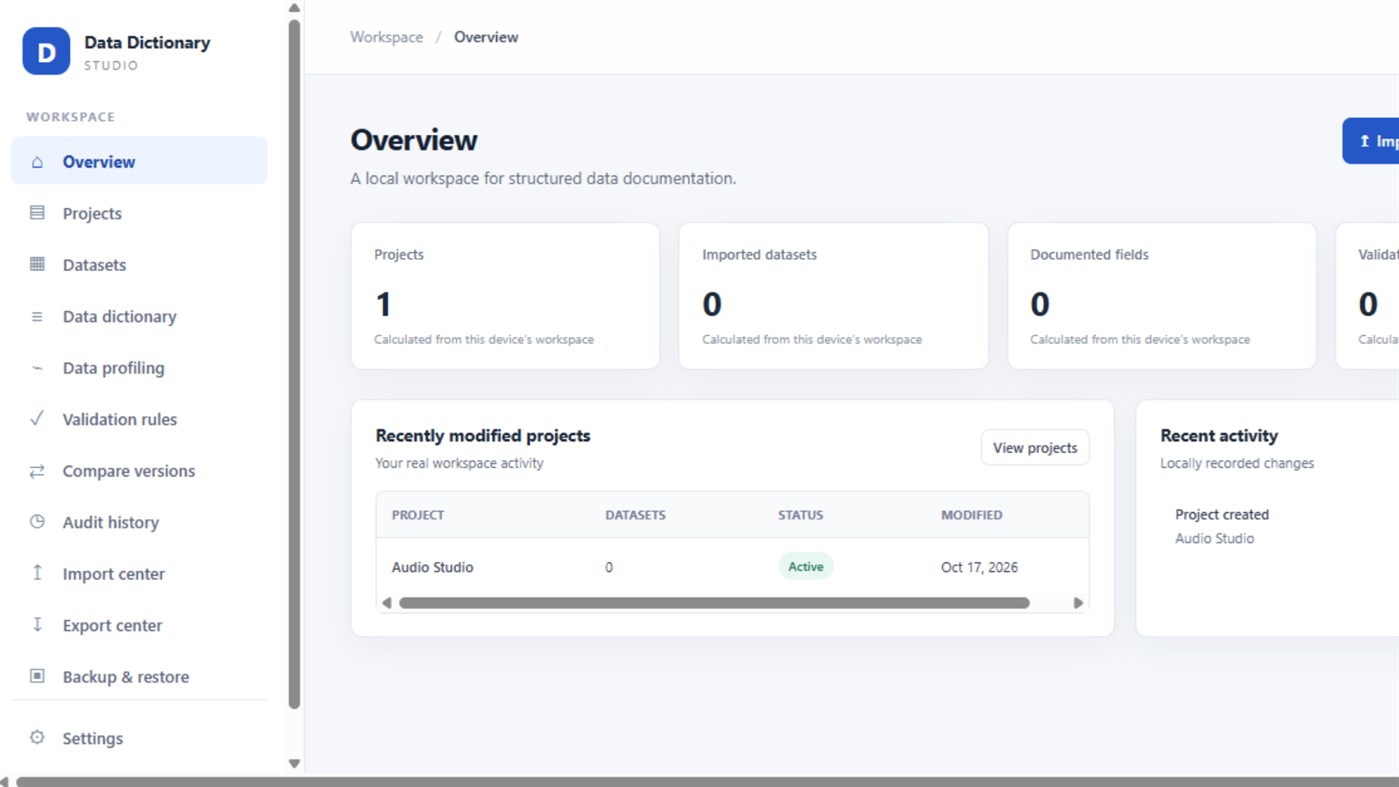Click the Data profiling icon in sidebar
The image size is (1399, 787).
[x=37, y=367]
